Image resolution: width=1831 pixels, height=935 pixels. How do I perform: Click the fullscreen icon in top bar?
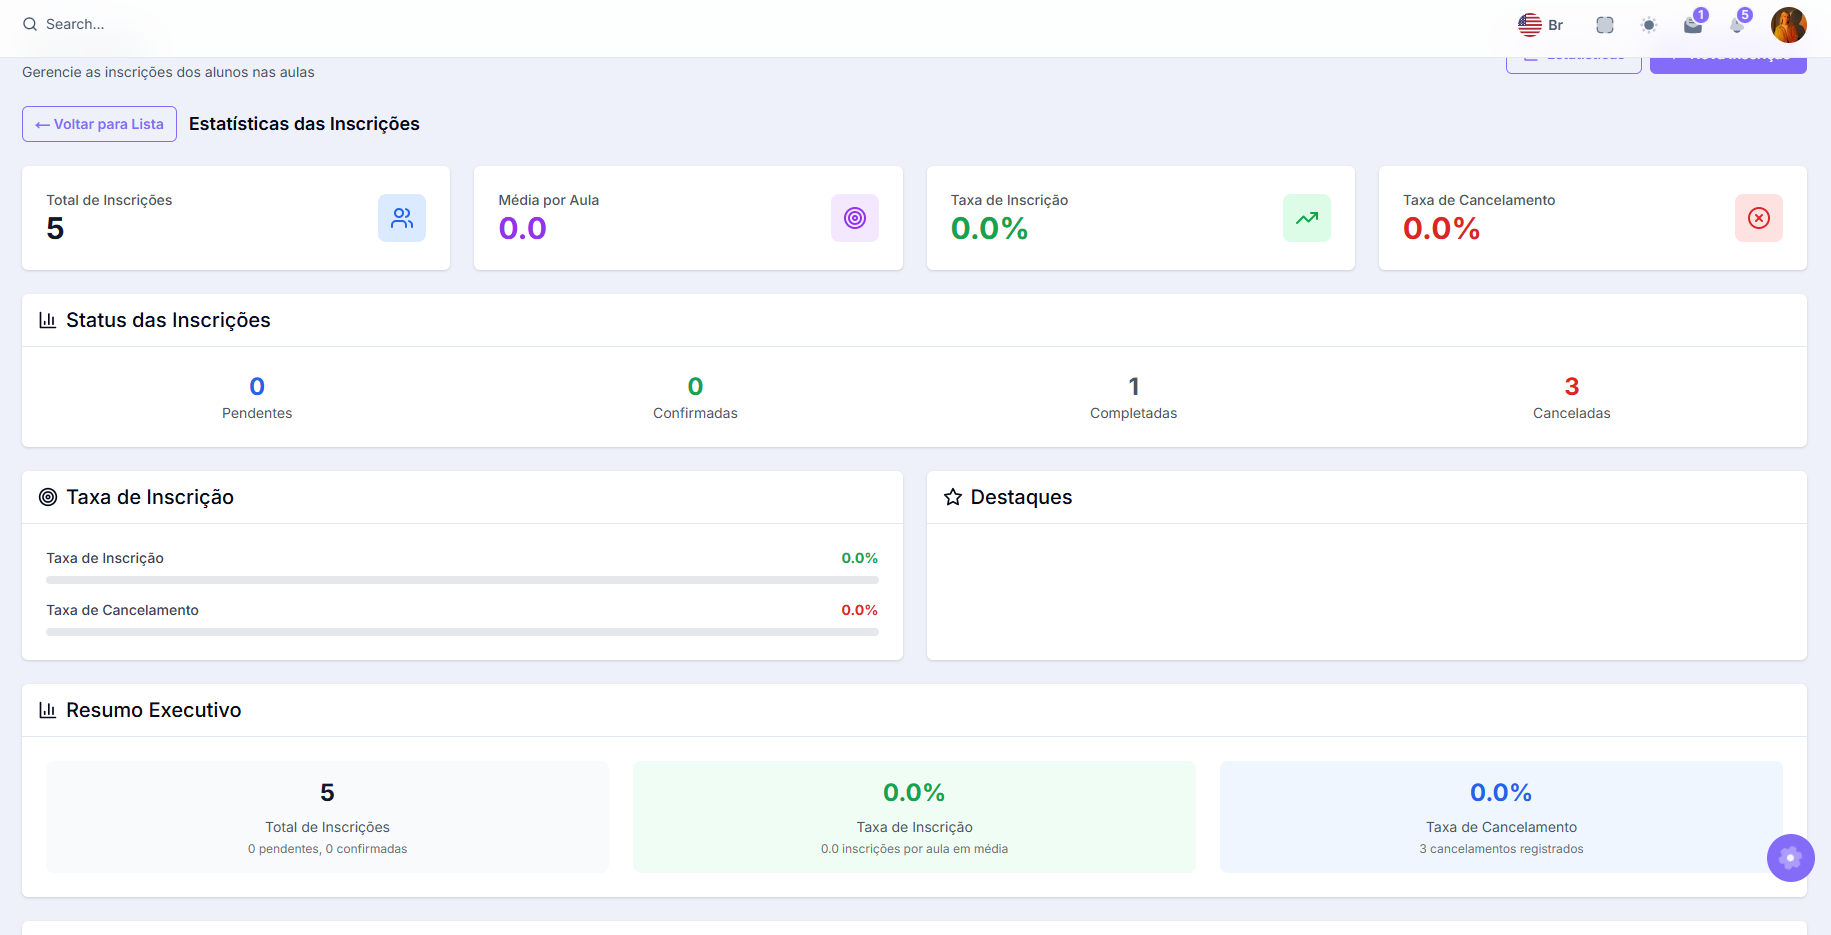1604,25
